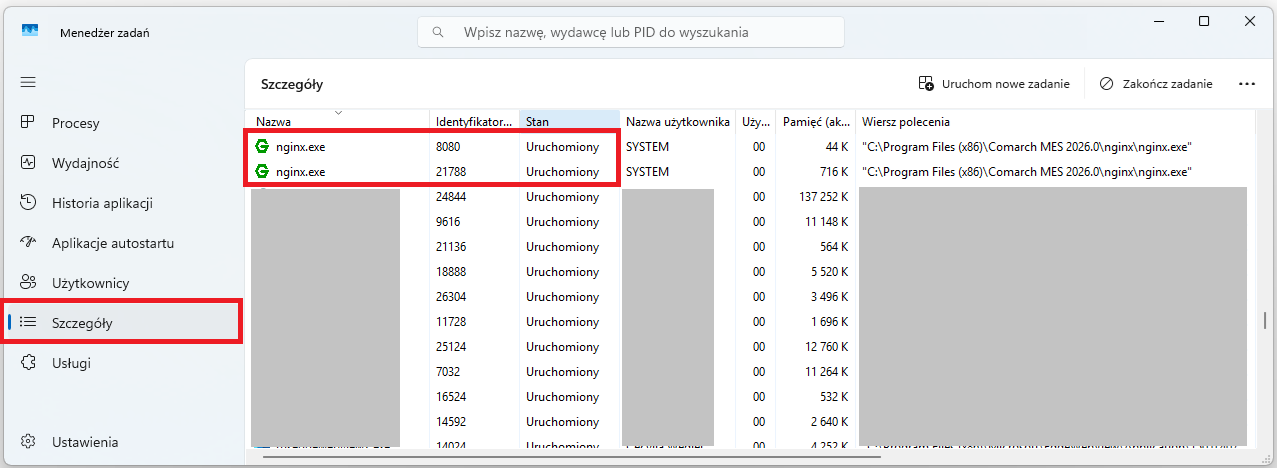The width and height of the screenshot is (1277, 468).
Task: Select nginx.exe row with PID 8080
Action: click(x=750, y=147)
